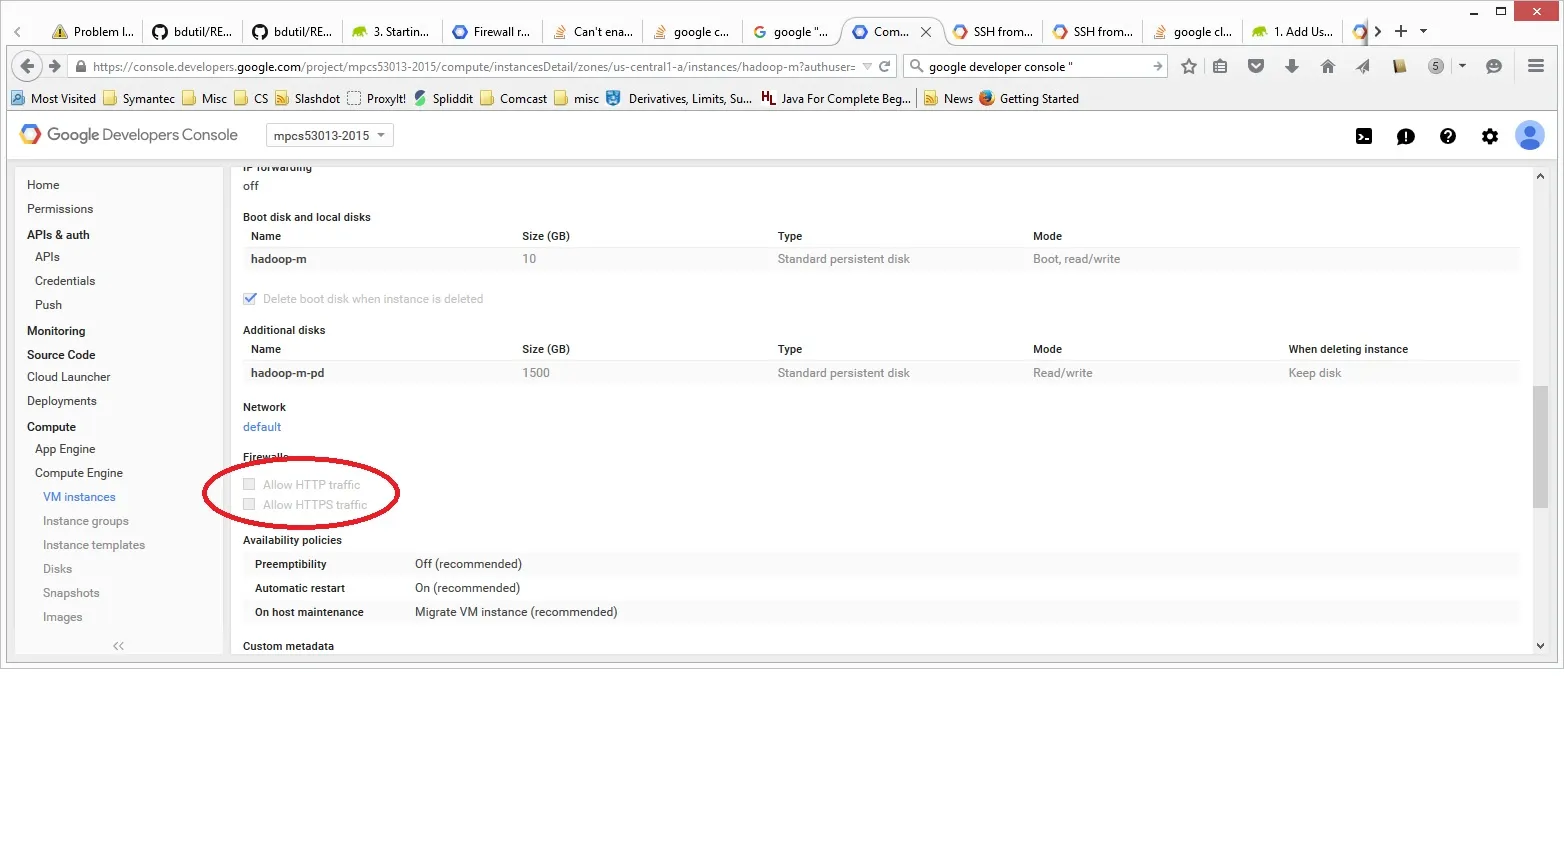The height and width of the screenshot is (864, 1564).
Task: Open dropdown arrow beside the 5 badge
Action: [x=1462, y=66]
